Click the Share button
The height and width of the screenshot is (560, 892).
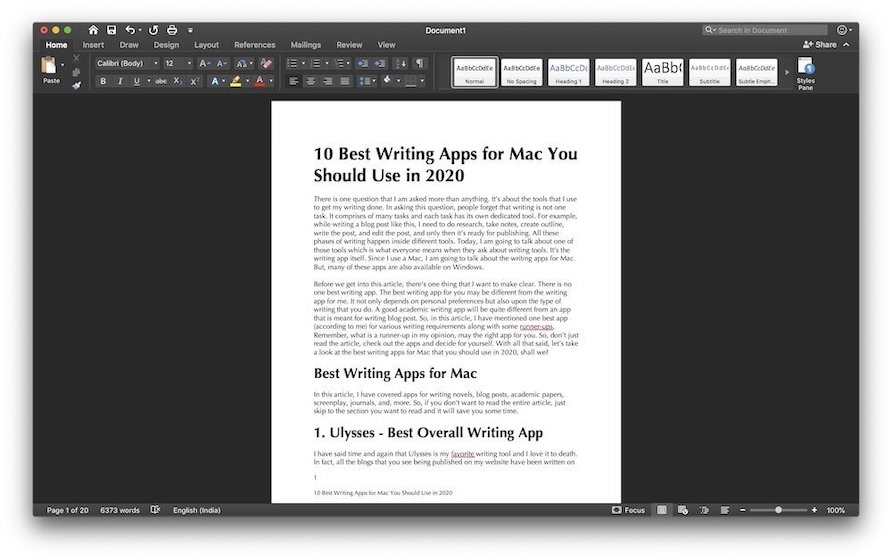pos(820,45)
